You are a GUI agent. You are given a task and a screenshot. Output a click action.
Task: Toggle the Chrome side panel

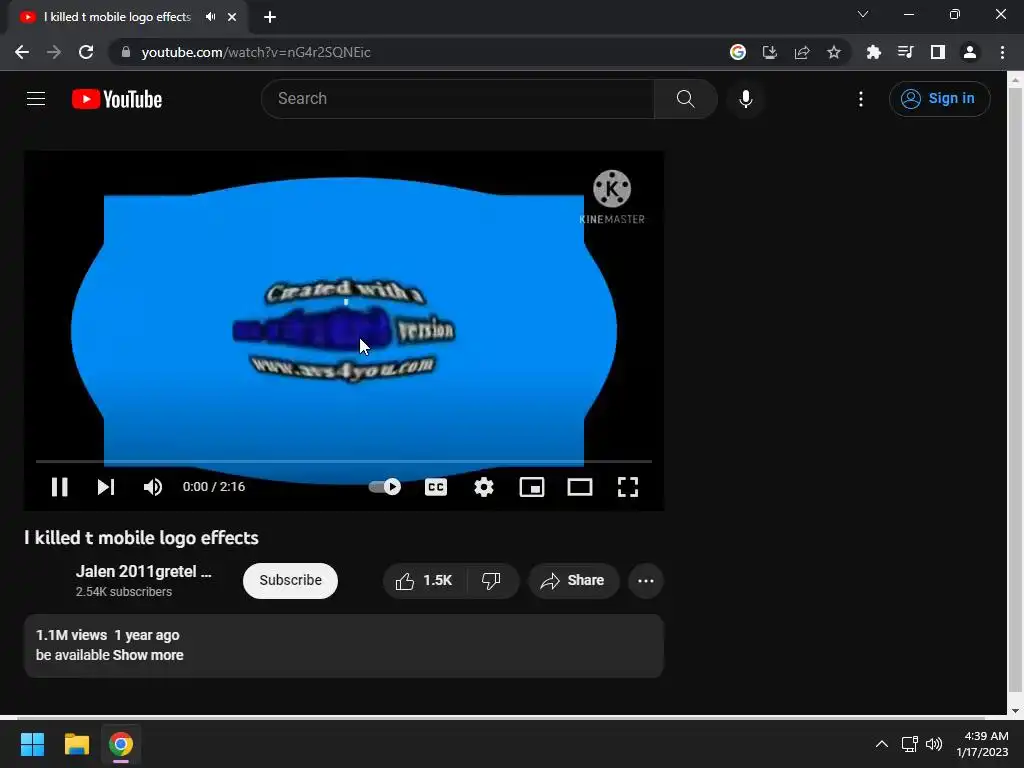pyautogui.click(x=938, y=52)
